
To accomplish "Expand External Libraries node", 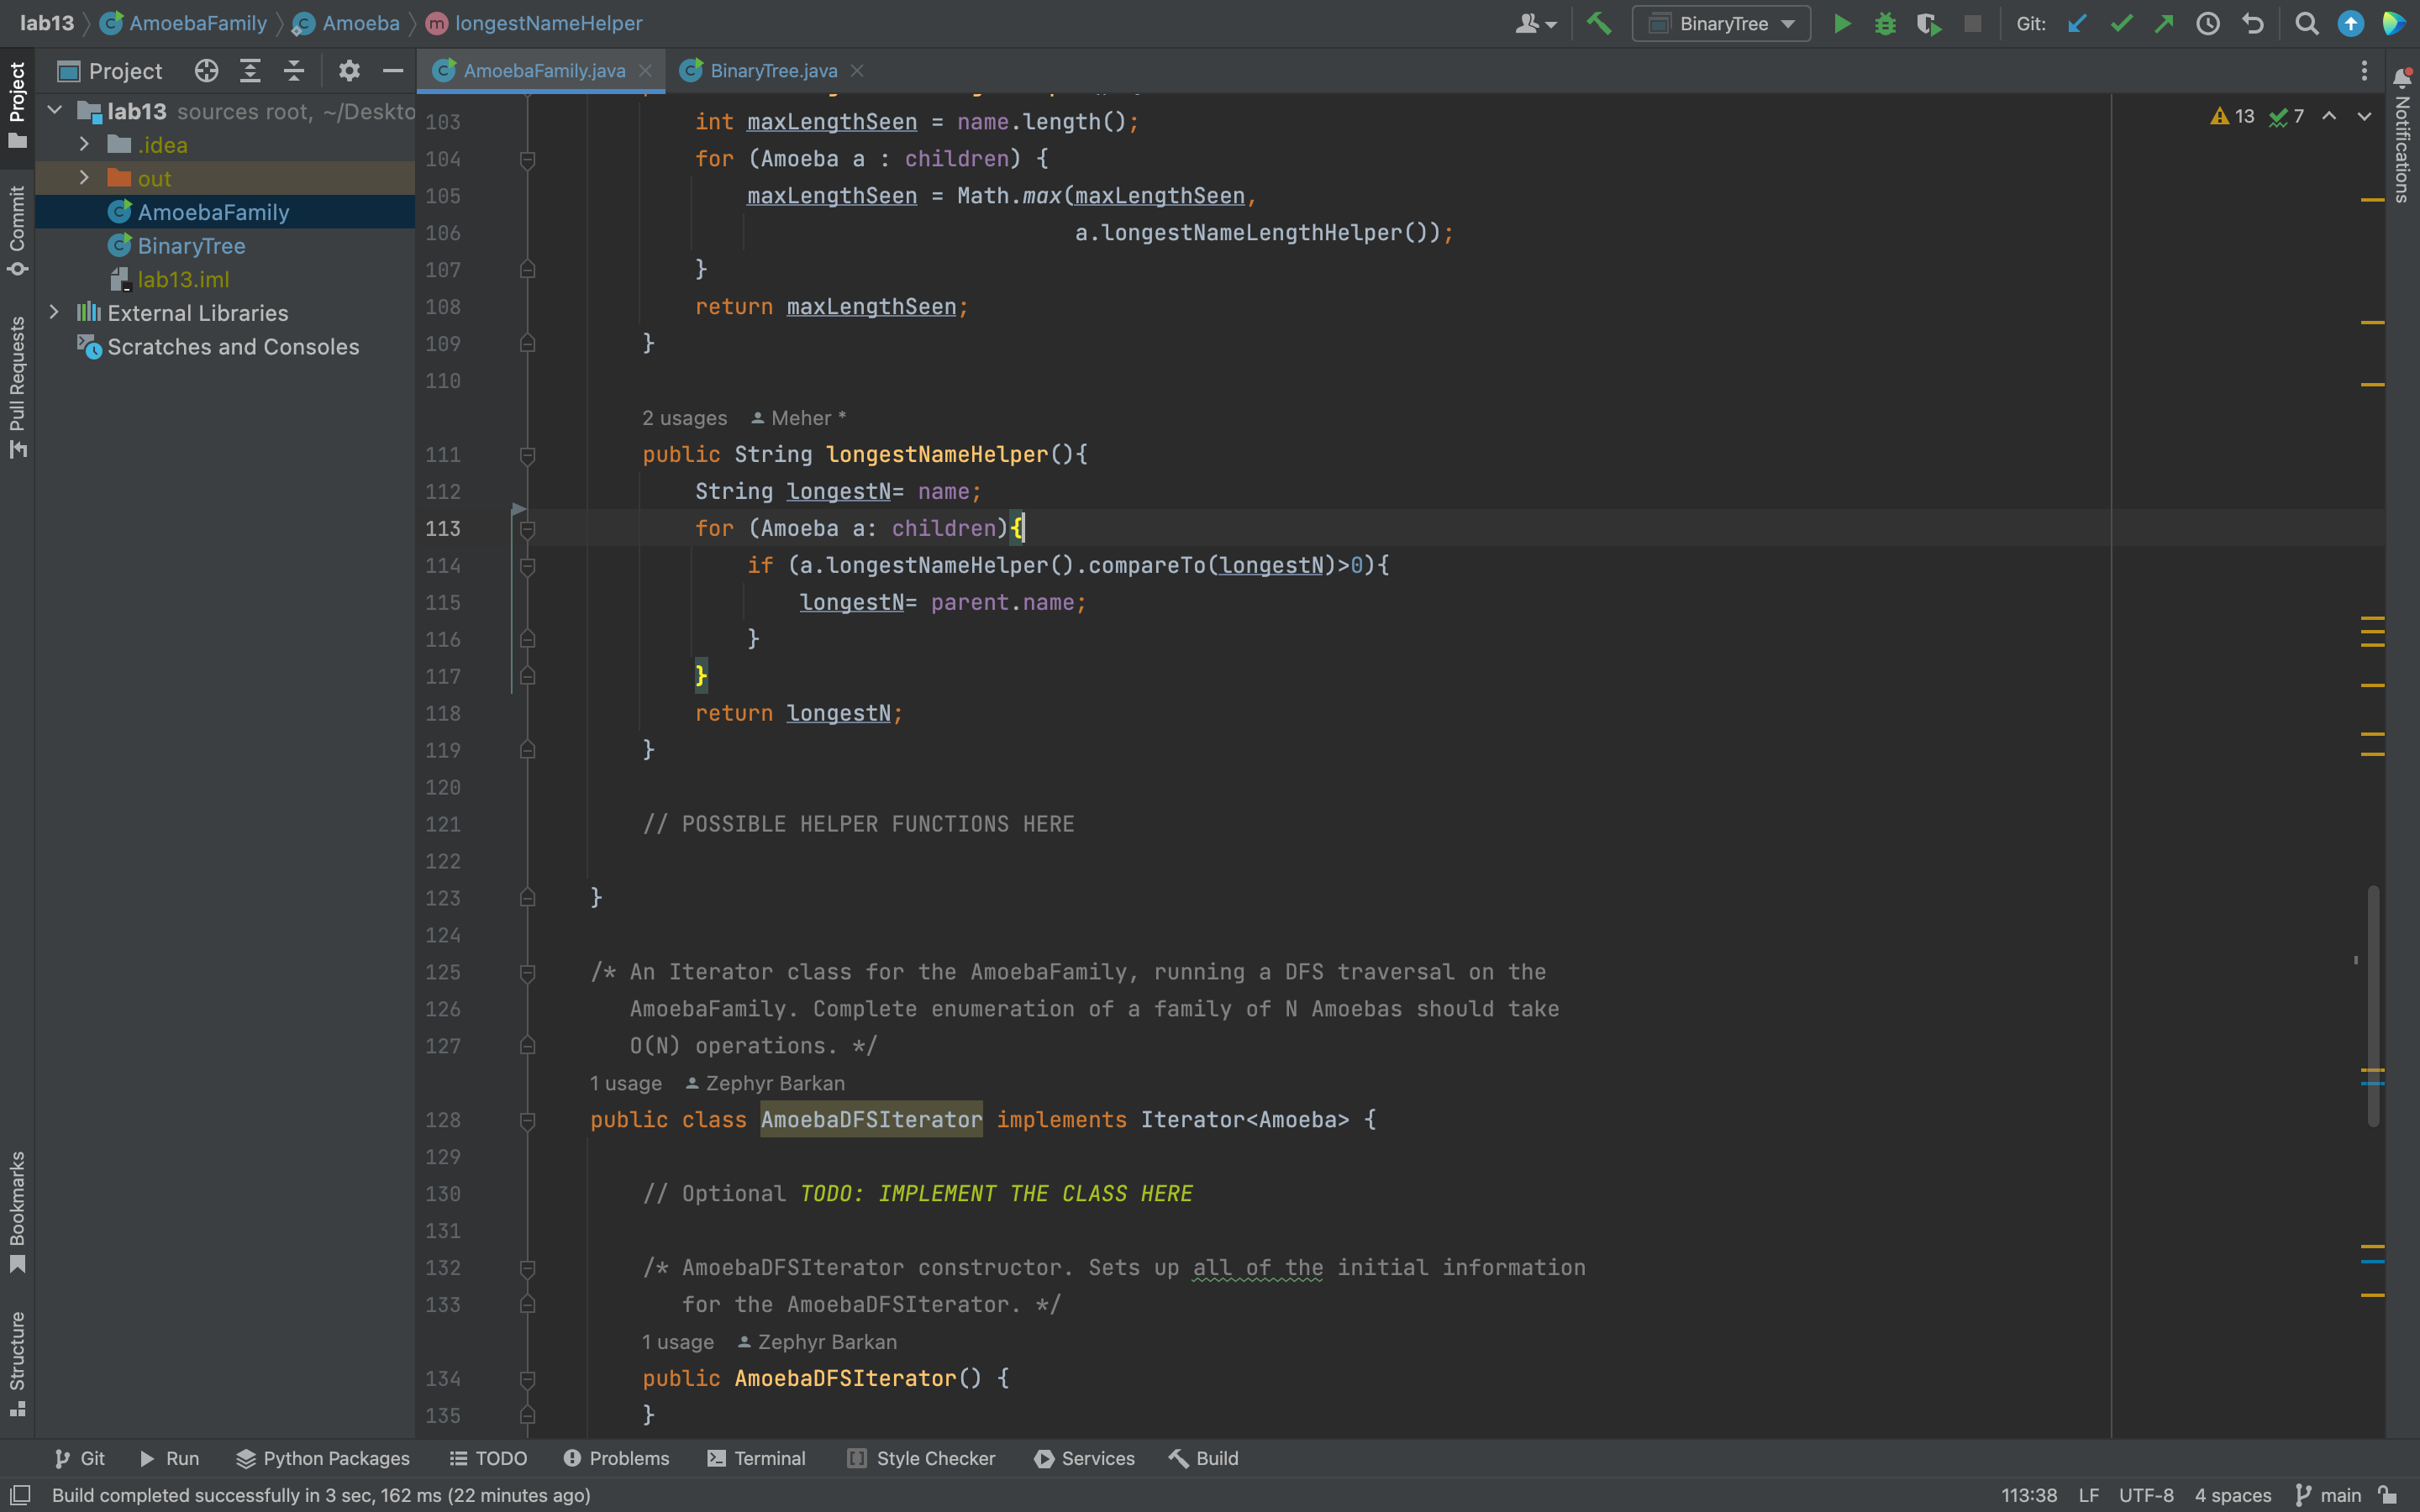I will pyautogui.click(x=54, y=313).
